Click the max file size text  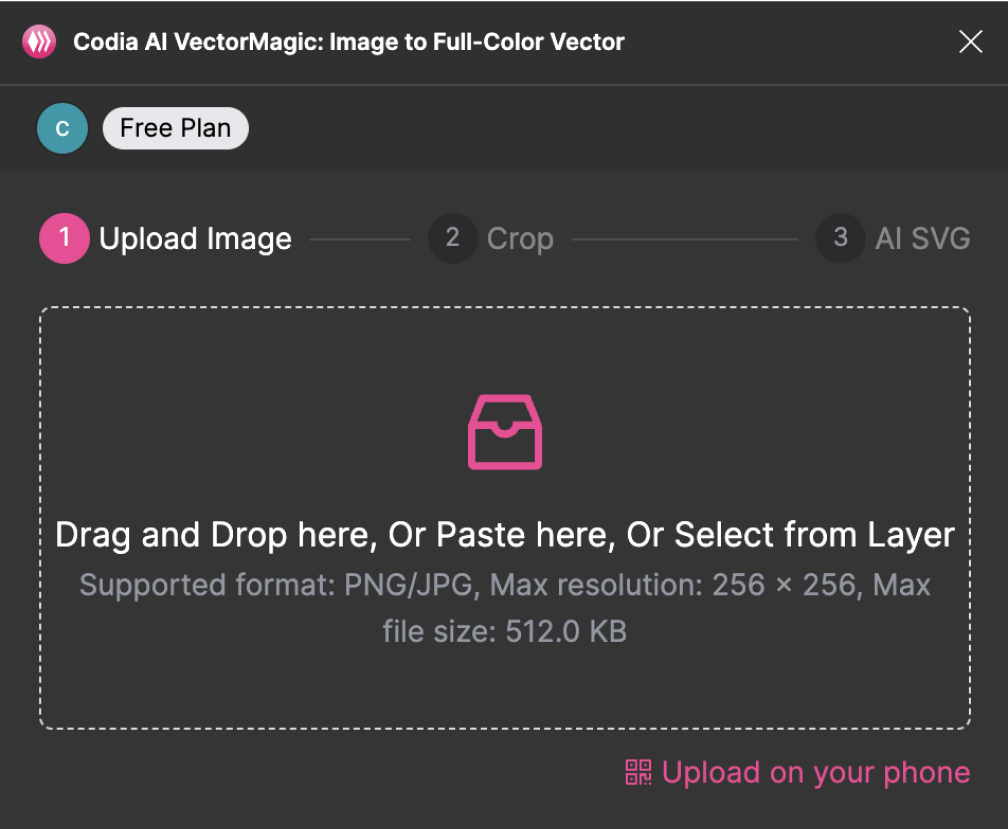pyautogui.click(x=504, y=631)
